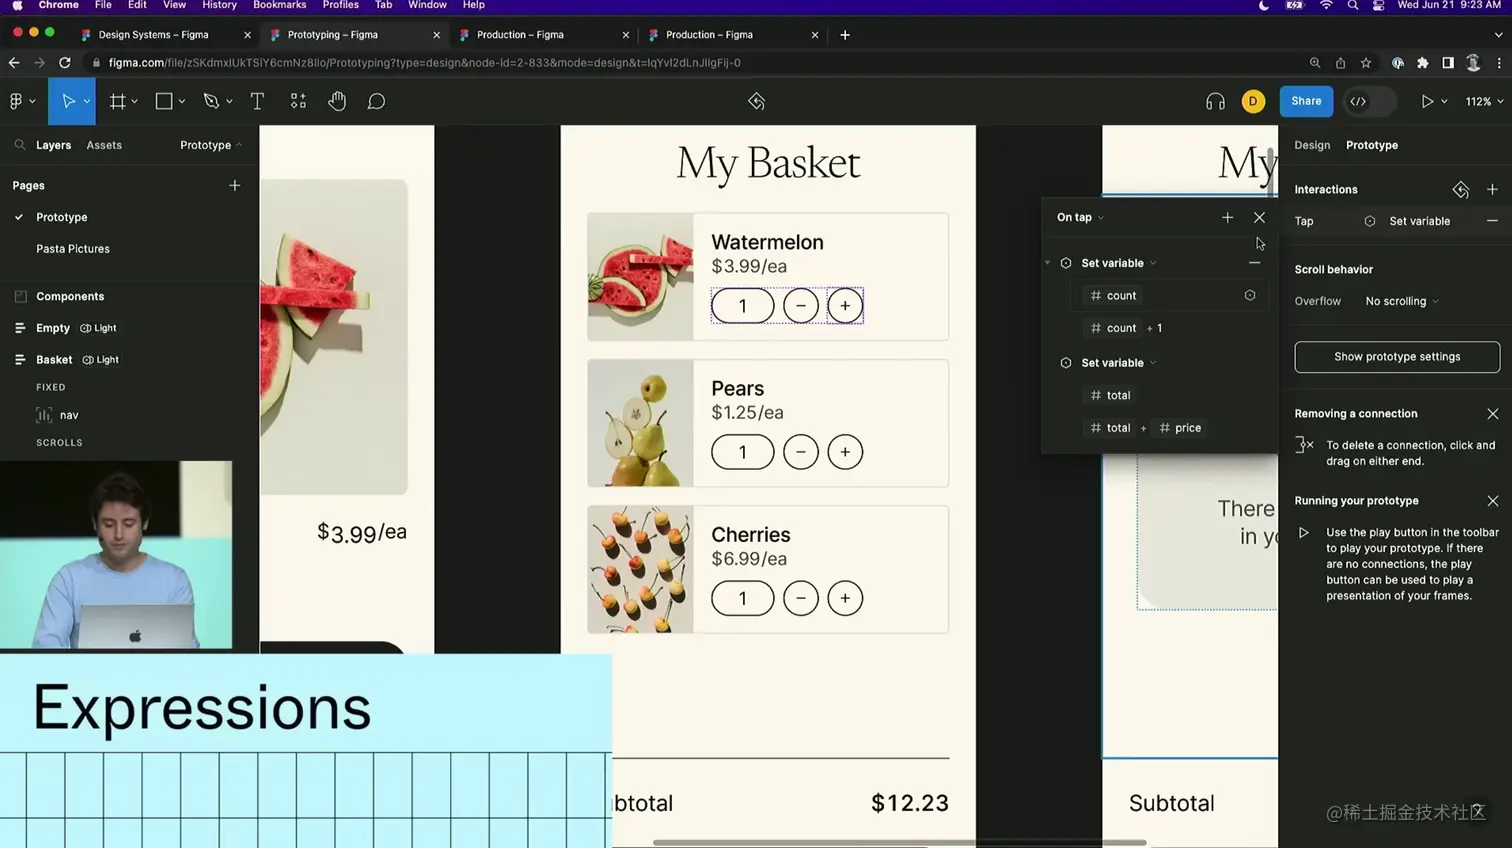This screenshot has height=848, width=1512.
Task: Add a new page with plus icon
Action: [x=234, y=185]
